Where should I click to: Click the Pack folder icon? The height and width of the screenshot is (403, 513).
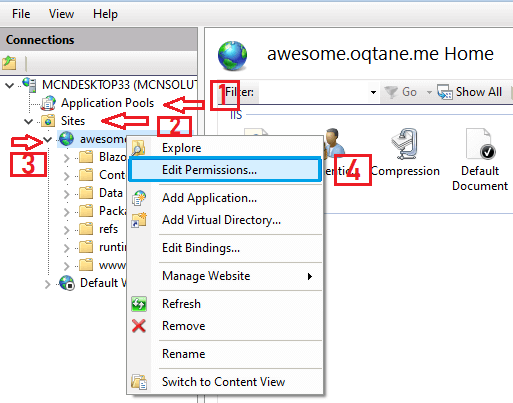(86, 210)
